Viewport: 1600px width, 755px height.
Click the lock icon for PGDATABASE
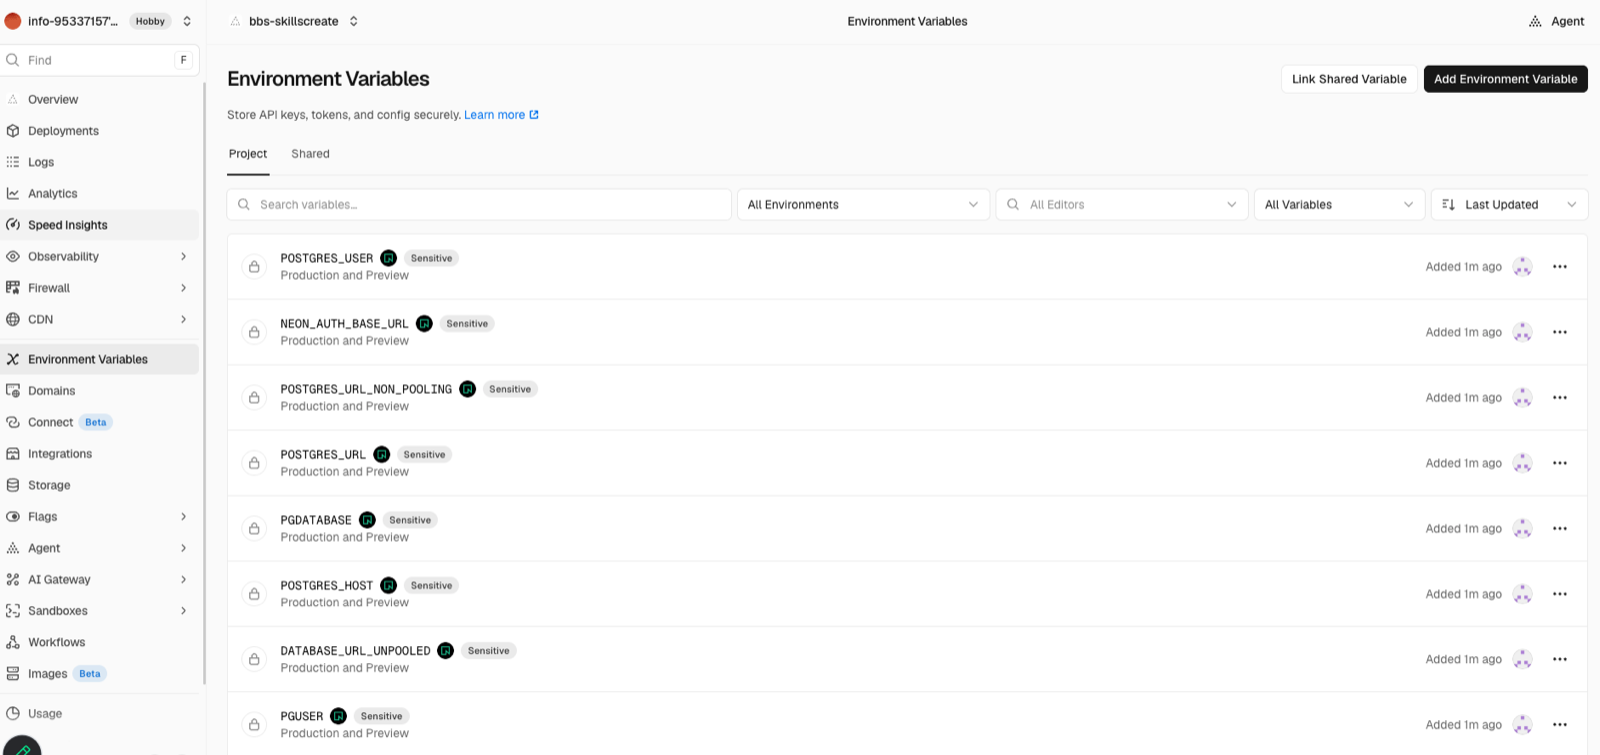click(x=254, y=529)
